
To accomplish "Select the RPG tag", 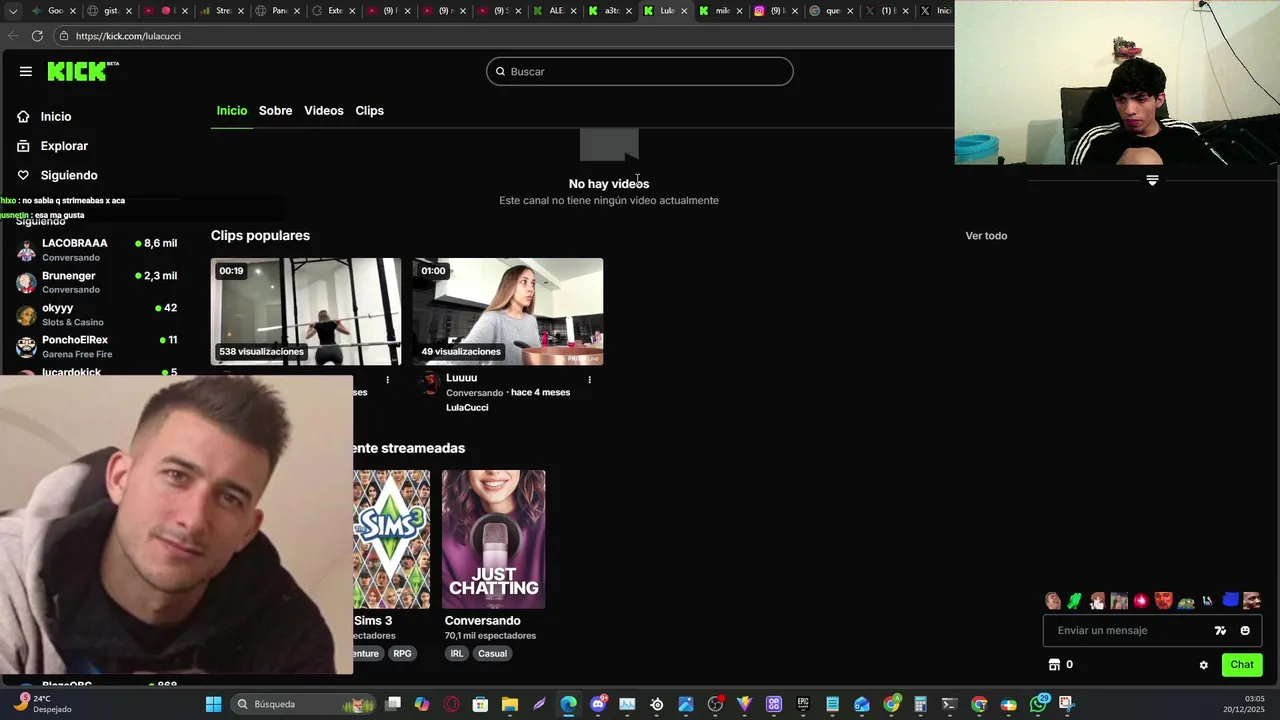I will tap(402, 654).
